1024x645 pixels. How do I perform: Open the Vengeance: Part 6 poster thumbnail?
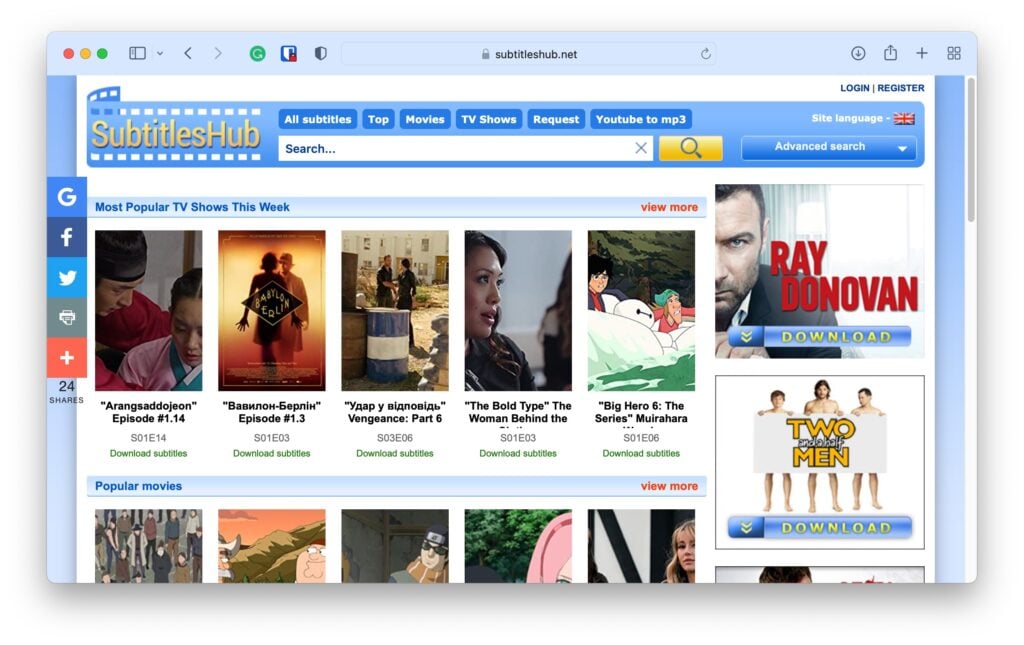[394, 311]
